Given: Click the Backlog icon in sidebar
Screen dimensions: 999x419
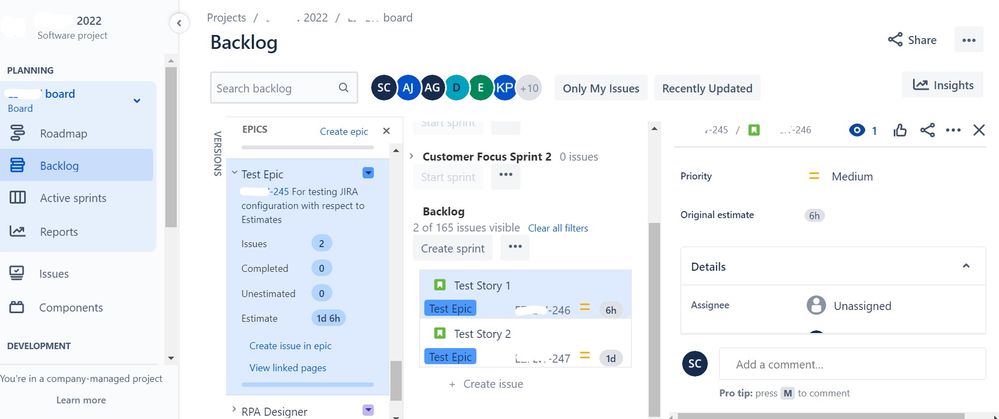Looking at the screenshot, I should (x=17, y=166).
